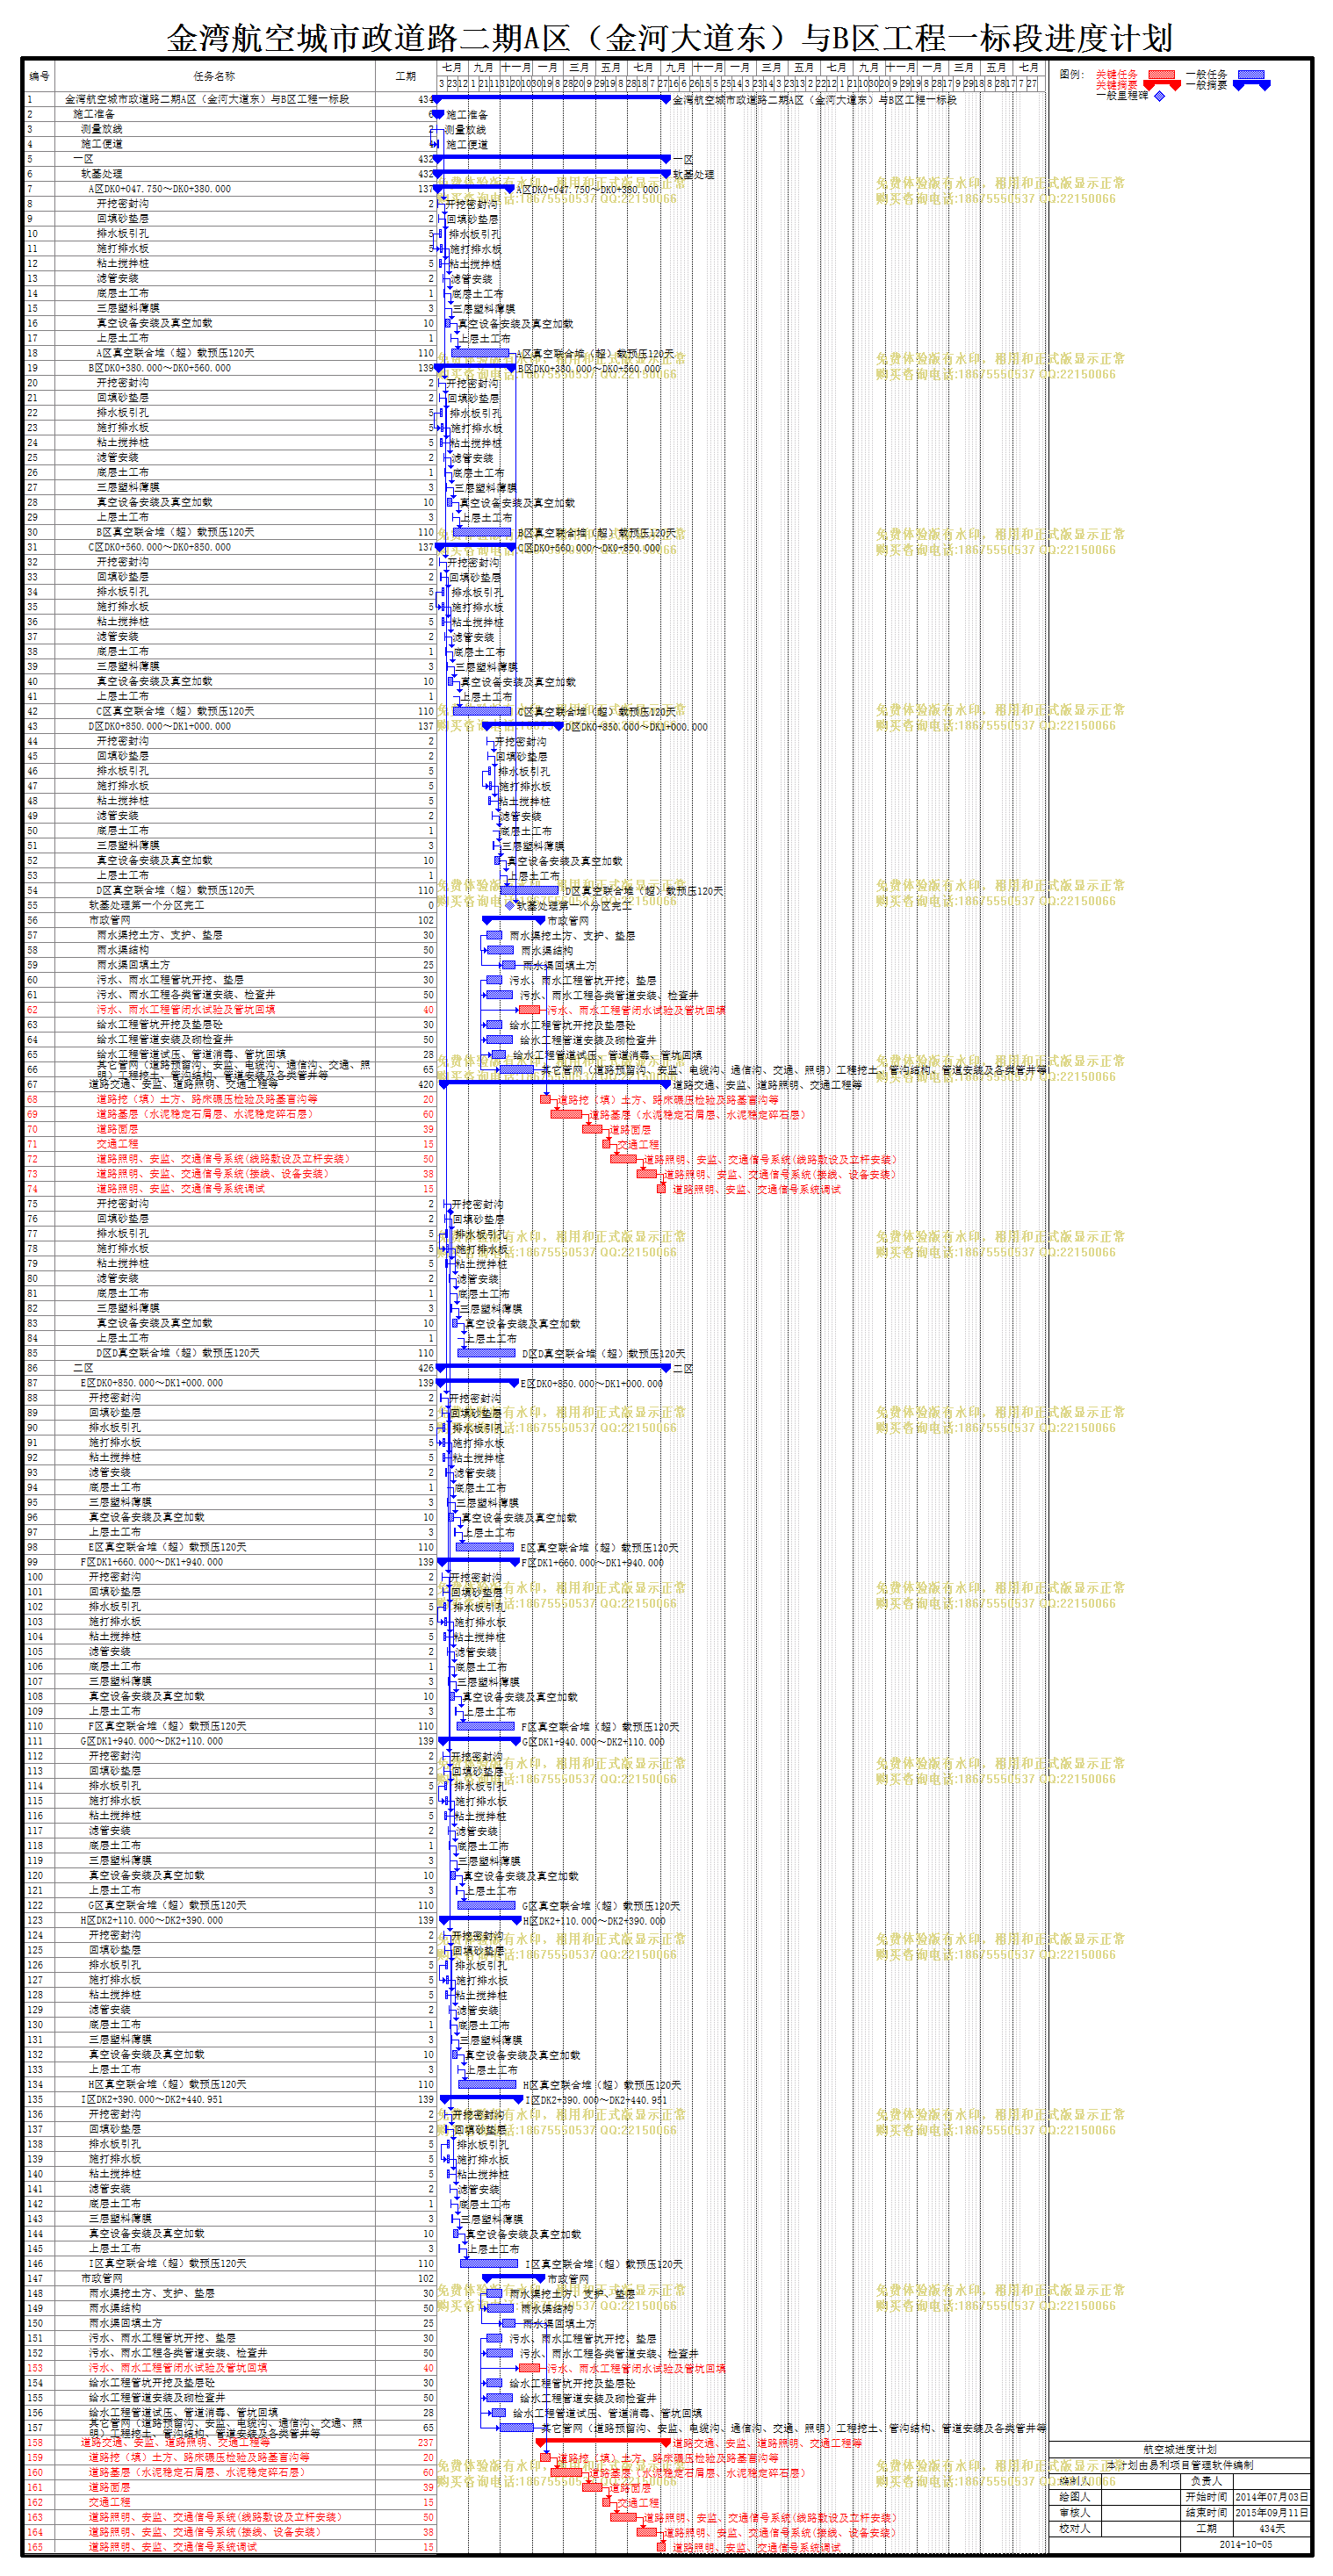Click the red 关键任务 legend bar
Viewport: 1333px width, 2576px height.
pos(1161,75)
